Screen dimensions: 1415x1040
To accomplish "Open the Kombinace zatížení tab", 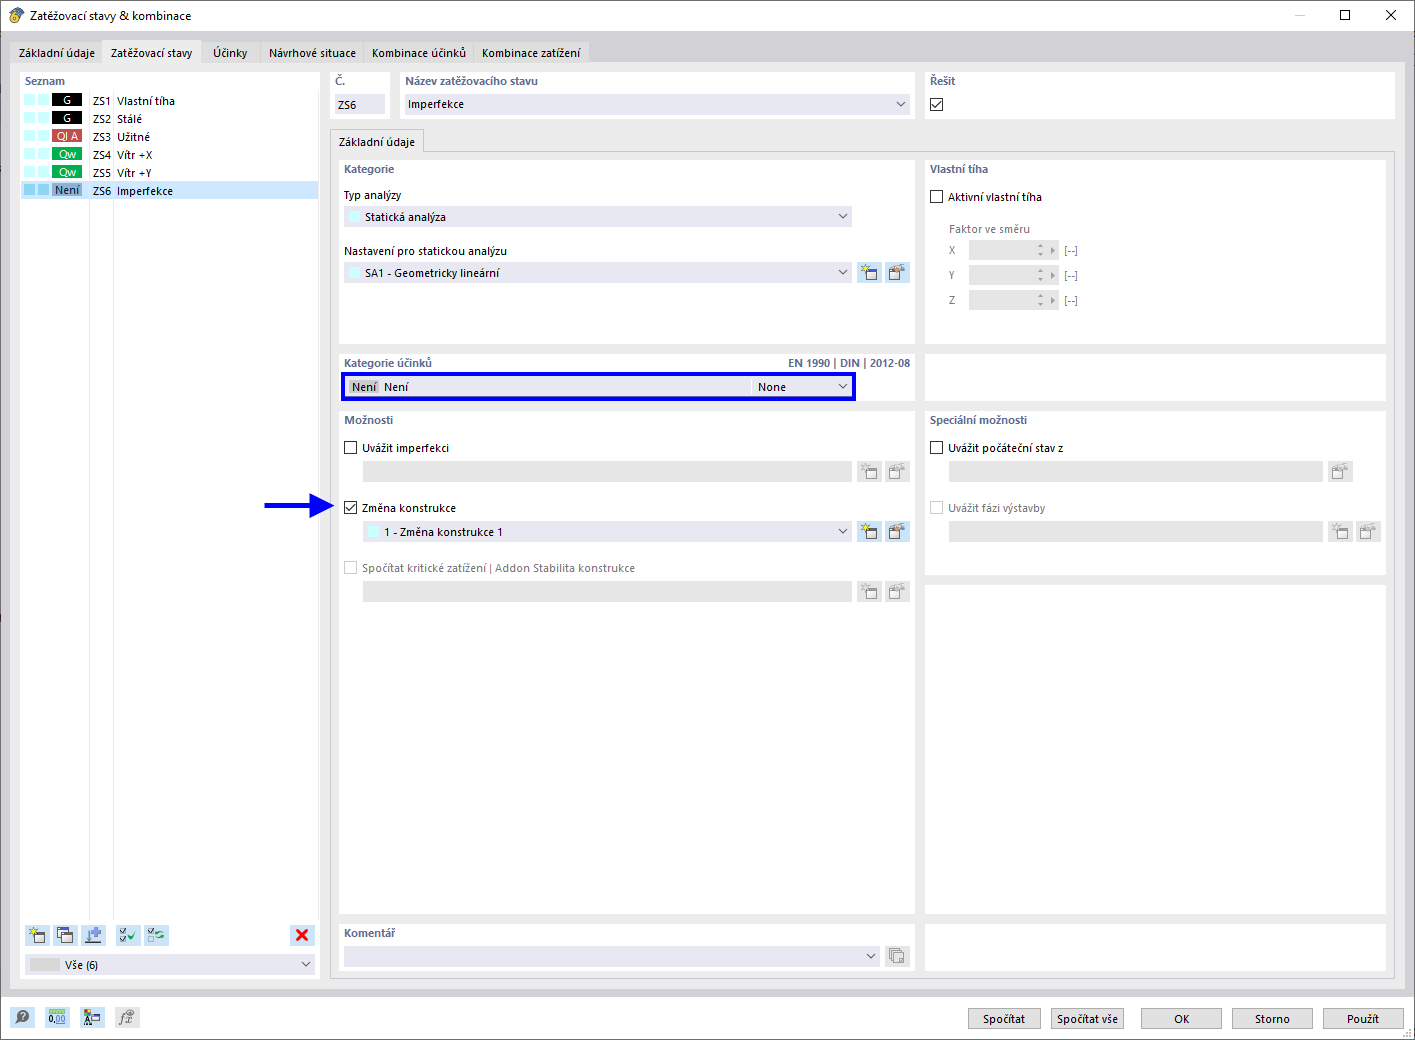I will point(531,53).
